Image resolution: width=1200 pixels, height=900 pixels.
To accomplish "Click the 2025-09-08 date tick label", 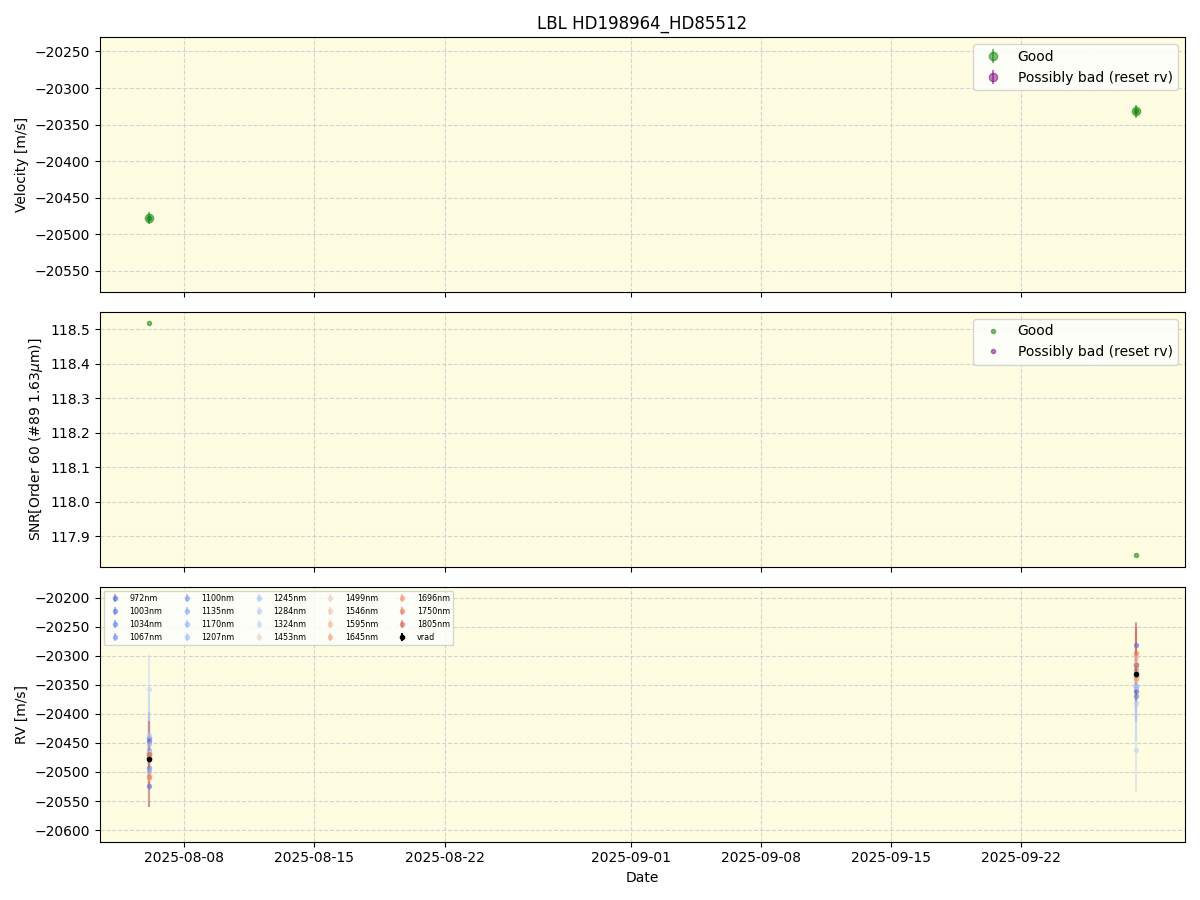I will click(x=761, y=857).
